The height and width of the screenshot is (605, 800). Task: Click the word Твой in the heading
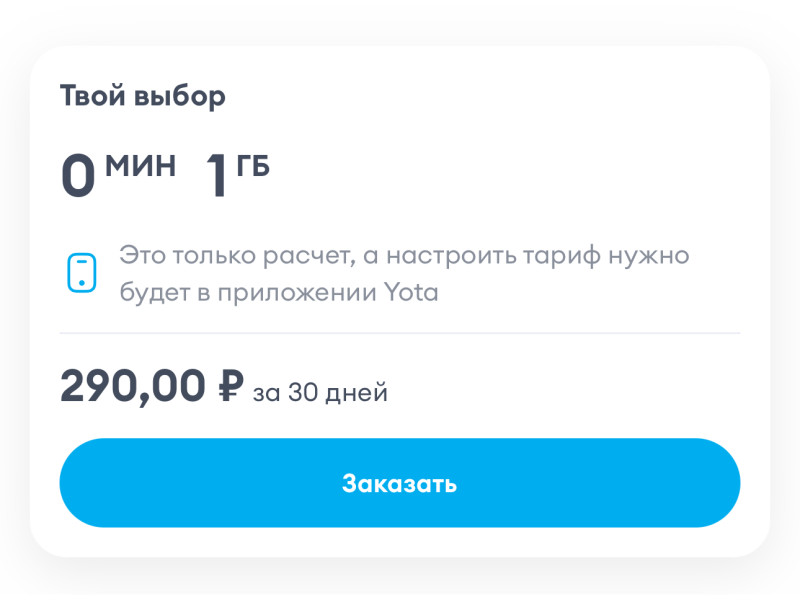(x=90, y=96)
